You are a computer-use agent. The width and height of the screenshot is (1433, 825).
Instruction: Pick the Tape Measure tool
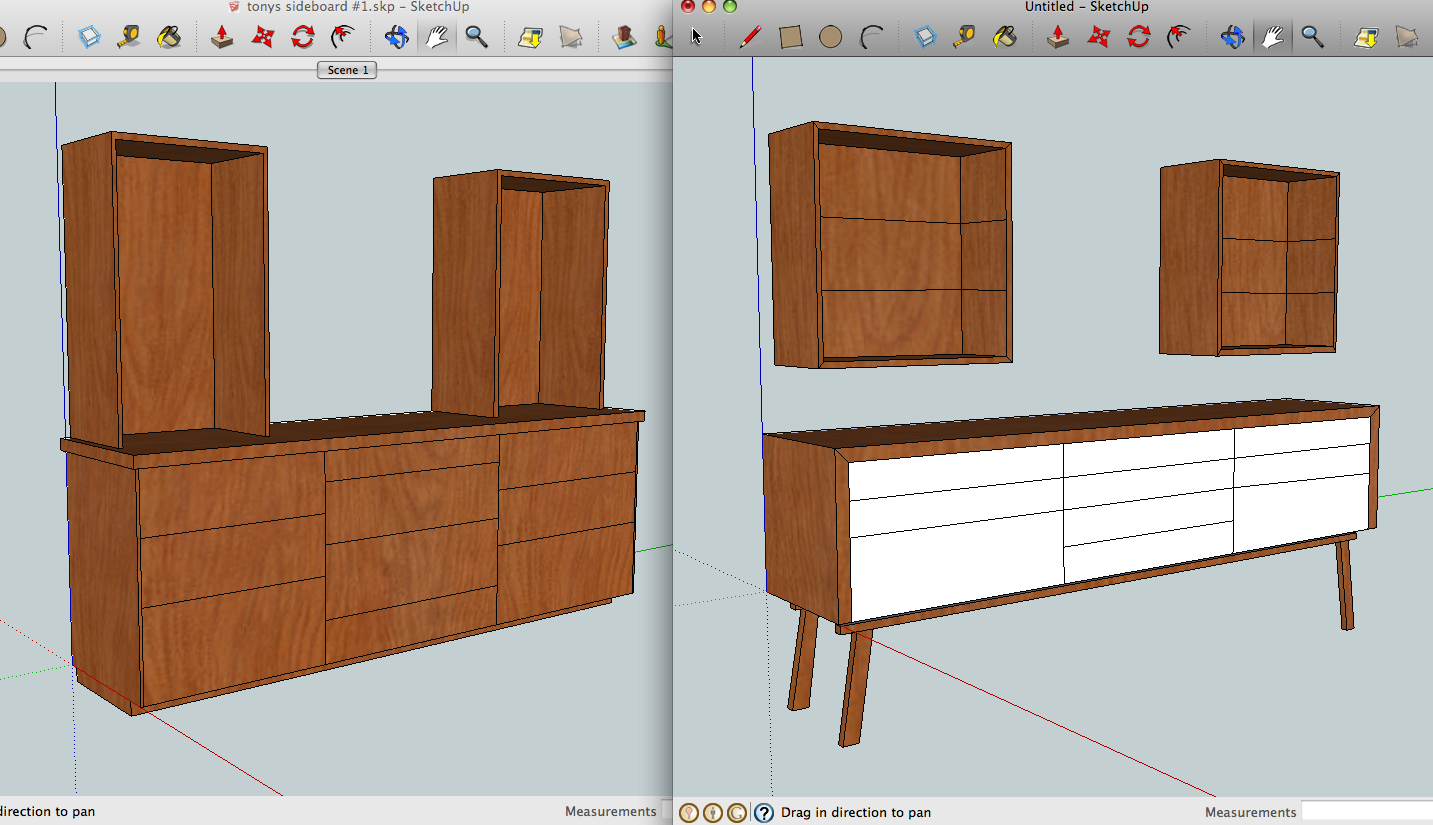pos(962,36)
